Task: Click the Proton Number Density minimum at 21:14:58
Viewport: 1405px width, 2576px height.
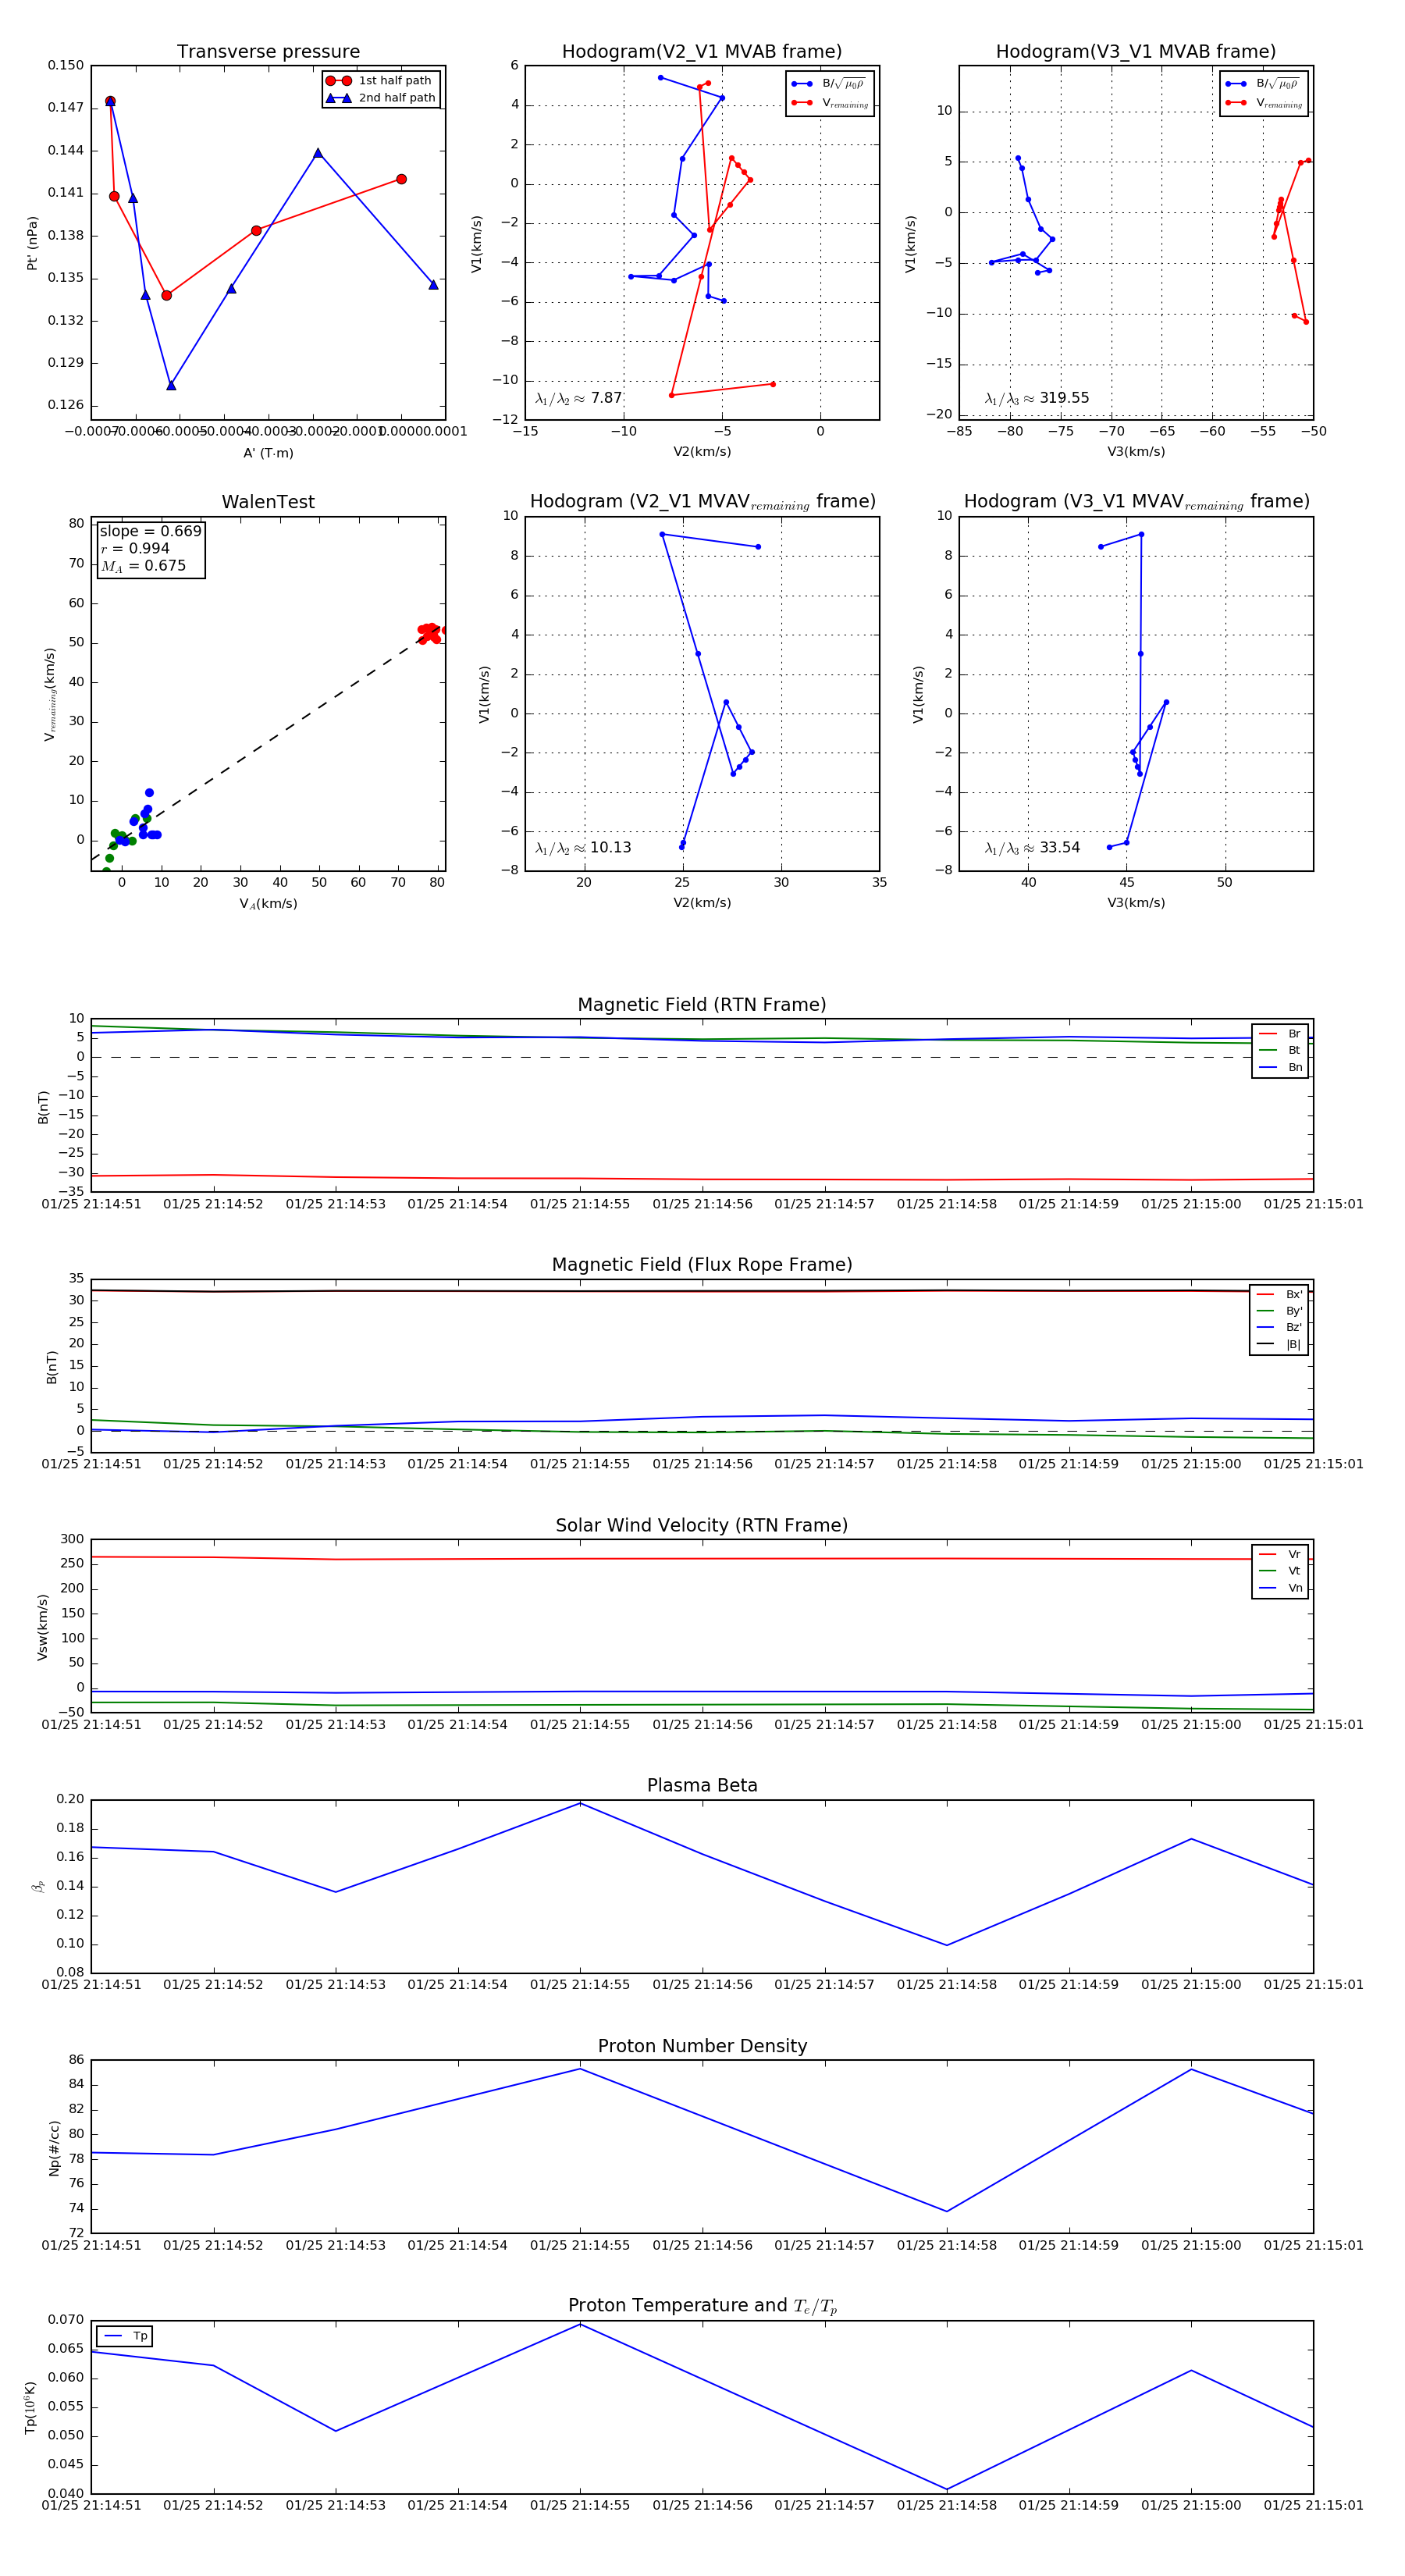Action: pos(947,2211)
